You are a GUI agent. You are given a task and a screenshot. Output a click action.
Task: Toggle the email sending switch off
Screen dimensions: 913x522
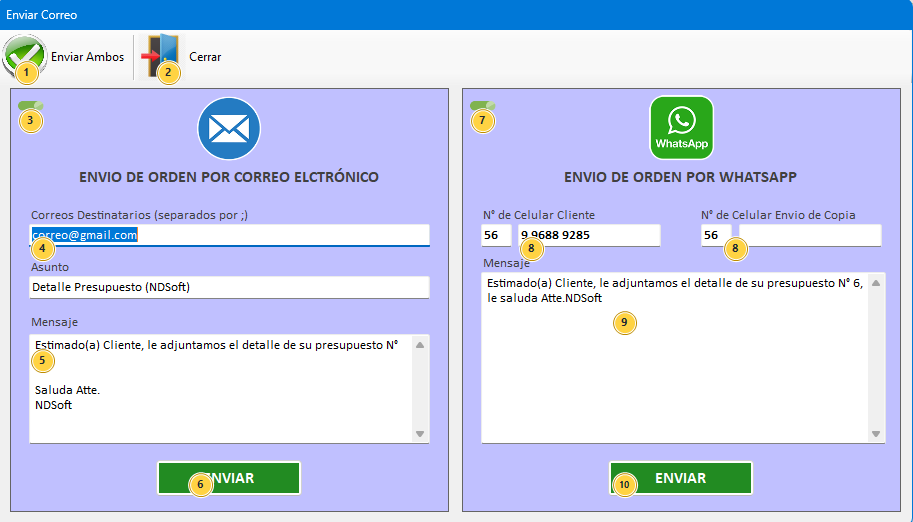click(30, 105)
